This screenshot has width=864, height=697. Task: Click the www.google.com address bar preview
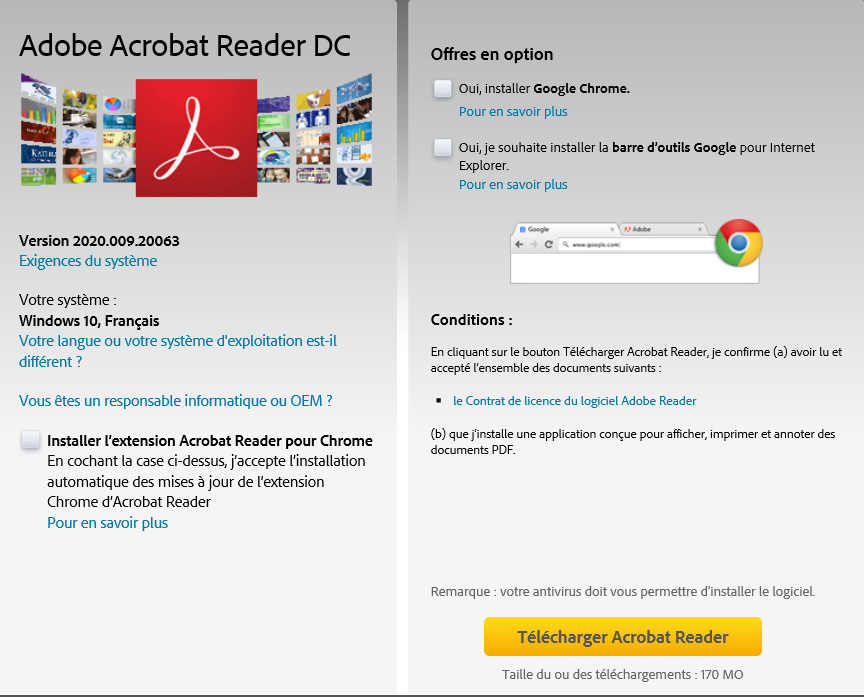(x=636, y=245)
